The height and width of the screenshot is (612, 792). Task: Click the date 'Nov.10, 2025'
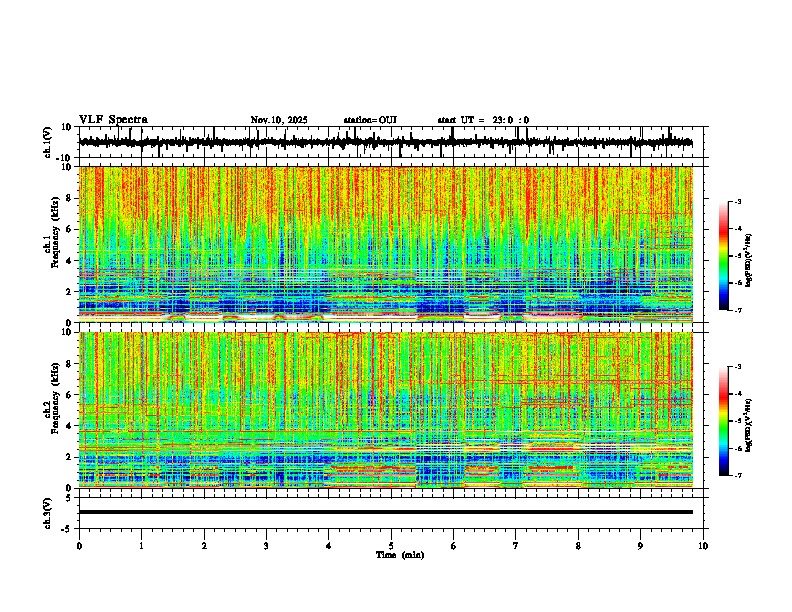click(x=279, y=120)
